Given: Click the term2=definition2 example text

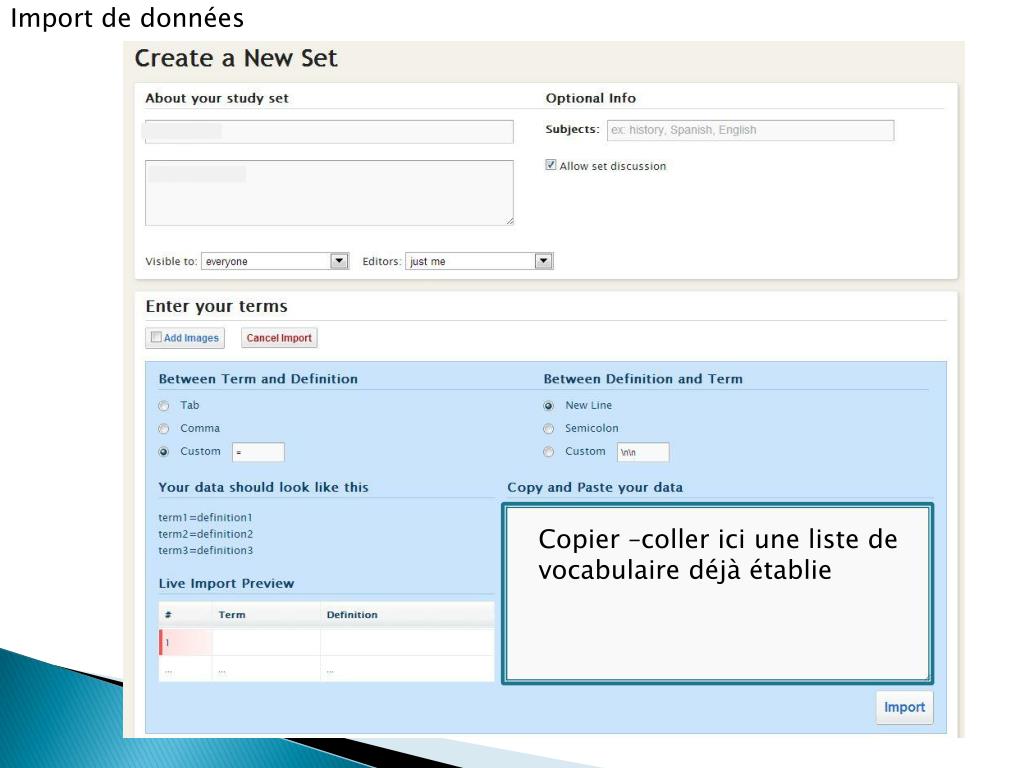Looking at the screenshot, I should 205,534.
